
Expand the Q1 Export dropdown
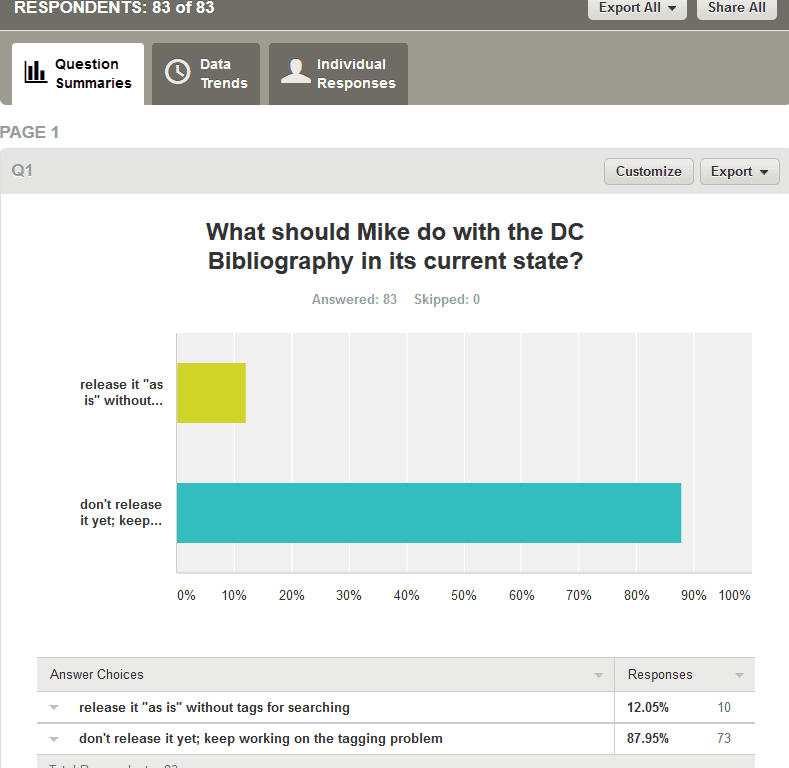tap(740, 172)
